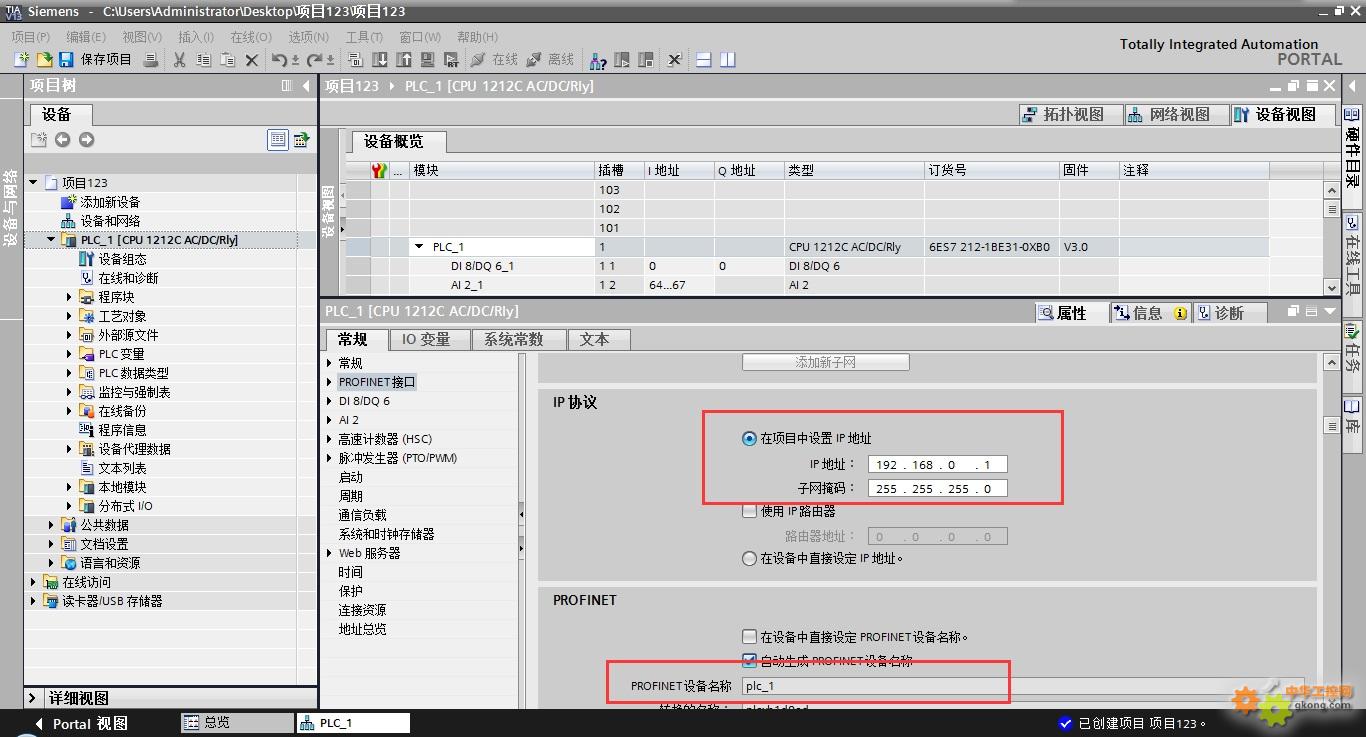The height and width of the screenshot is (737, 1366).
Task: Select 在设备中直接设定 IP 地址 radio button
Action: click(749, 559)
